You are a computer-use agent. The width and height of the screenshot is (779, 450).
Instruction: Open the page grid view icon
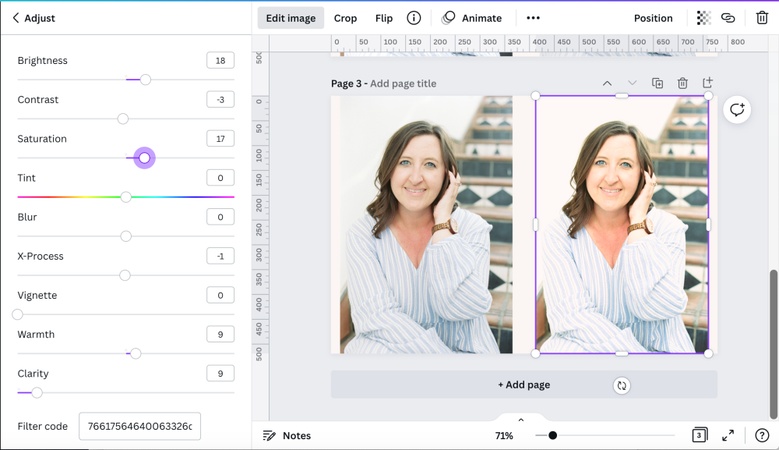click(700, 435)
